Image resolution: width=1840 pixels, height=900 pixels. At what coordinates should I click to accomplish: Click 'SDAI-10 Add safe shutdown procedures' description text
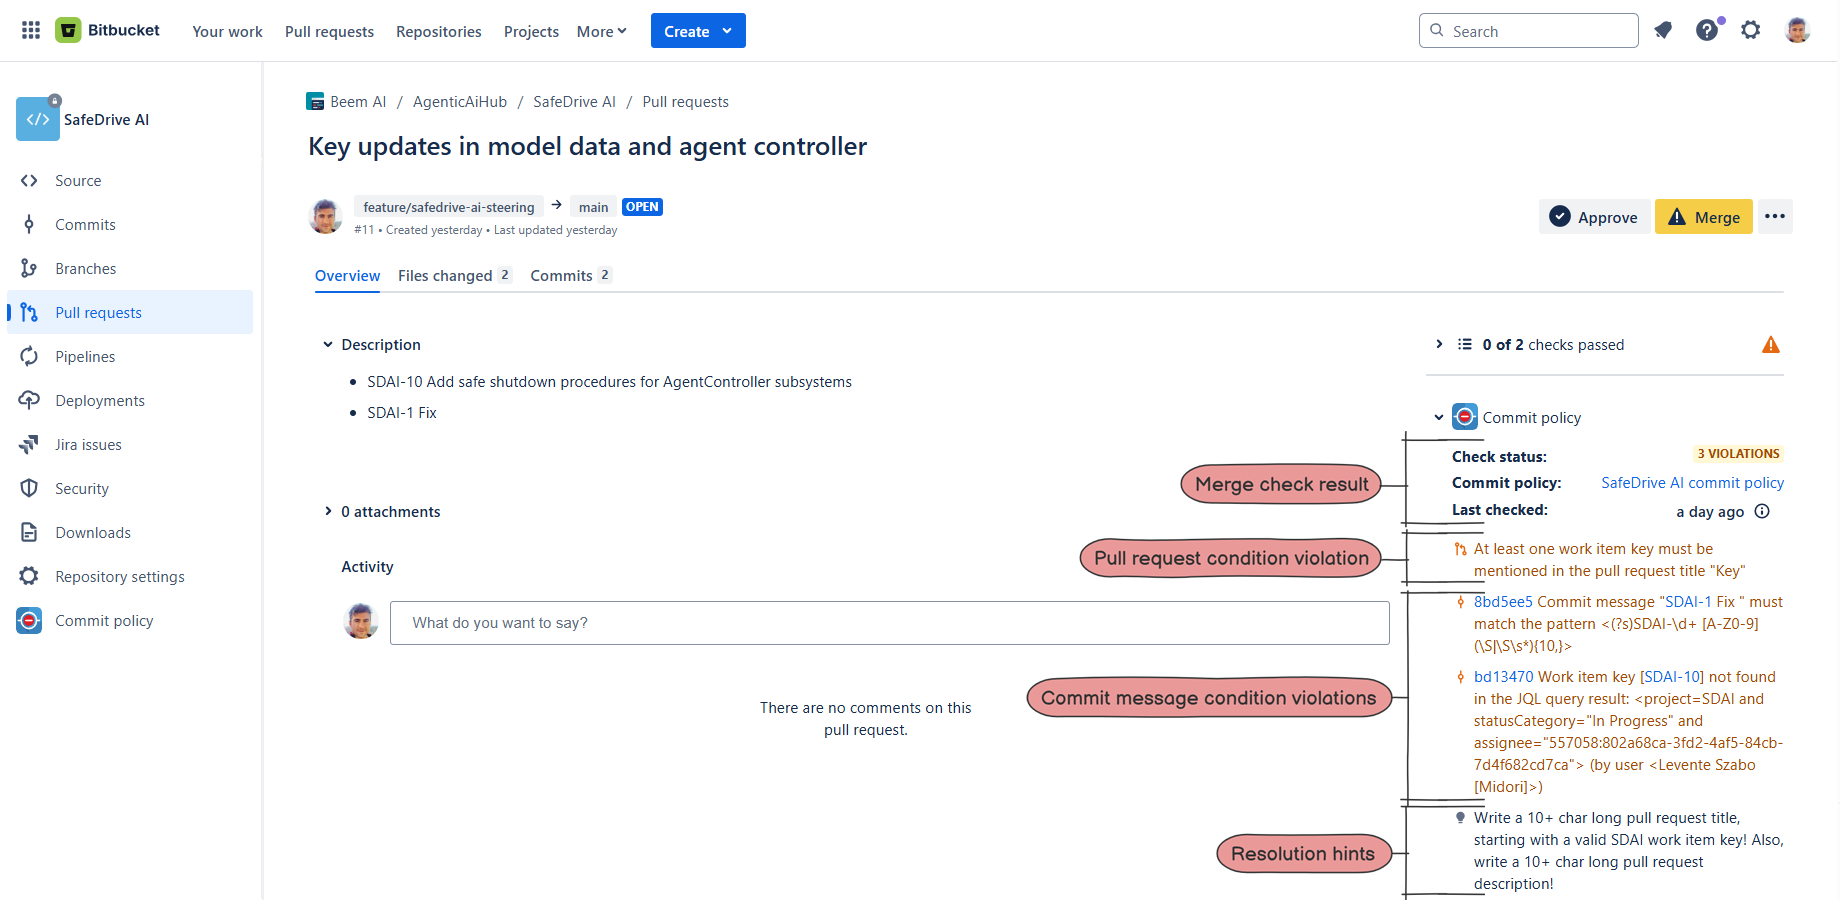pyautogui.click(x=609, y=382)
